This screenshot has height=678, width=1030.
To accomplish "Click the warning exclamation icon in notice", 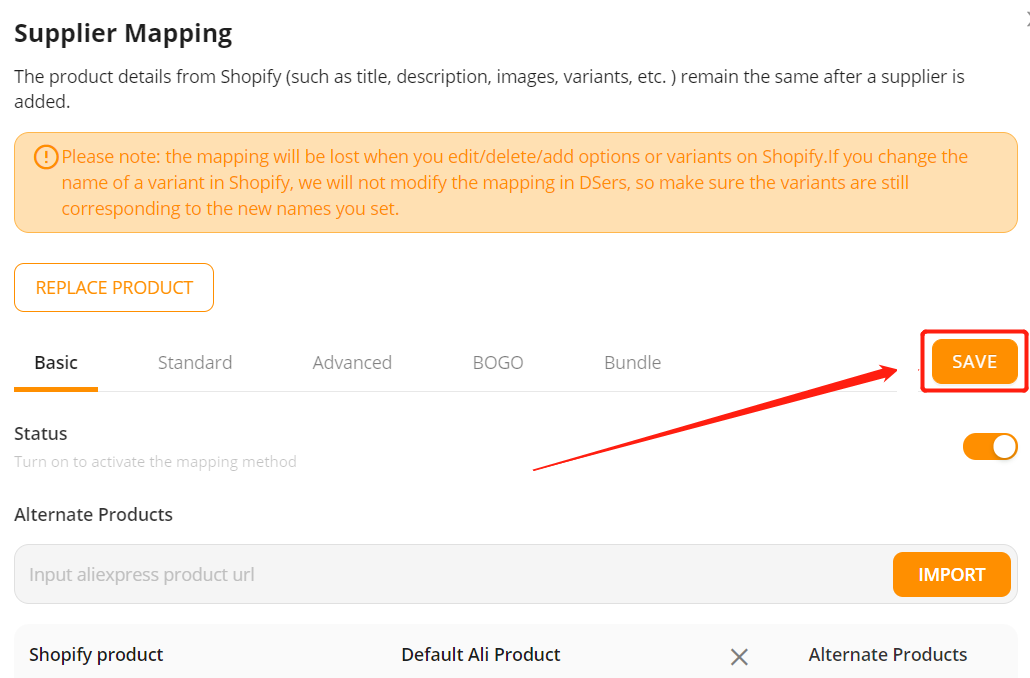I will 46,157.
